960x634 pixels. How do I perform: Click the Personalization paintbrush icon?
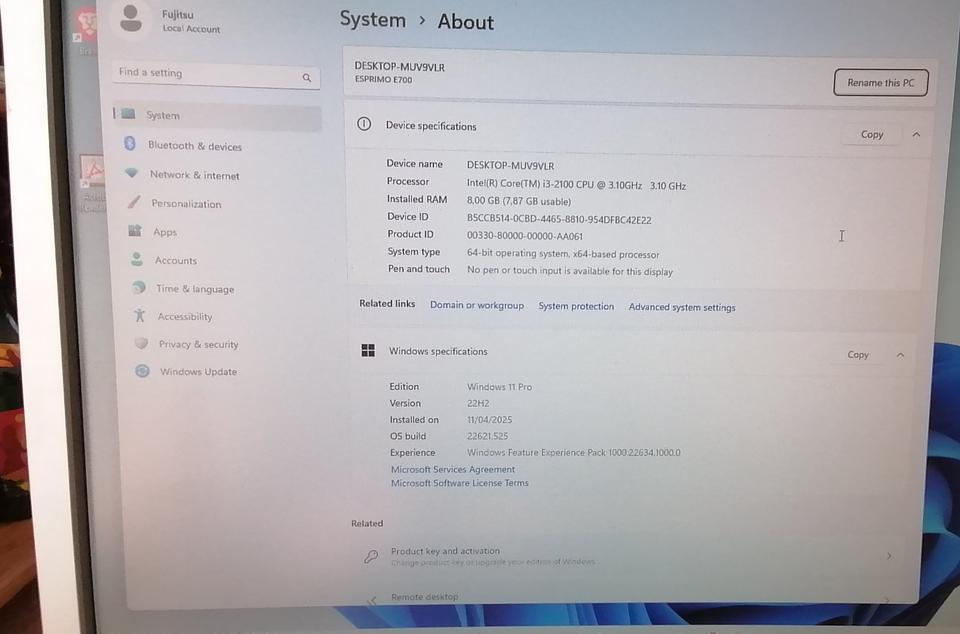[134, 201]
